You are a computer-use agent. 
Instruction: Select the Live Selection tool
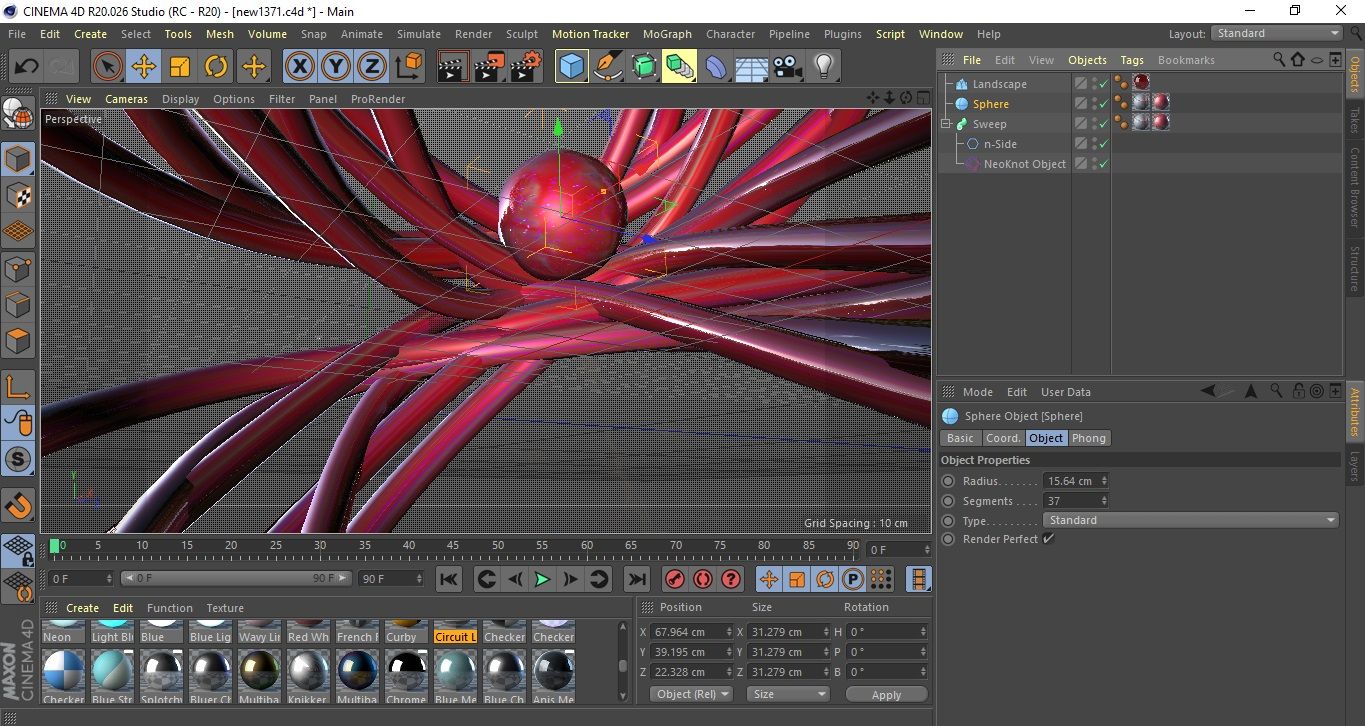pyautogui.click(x=107, y=67)
